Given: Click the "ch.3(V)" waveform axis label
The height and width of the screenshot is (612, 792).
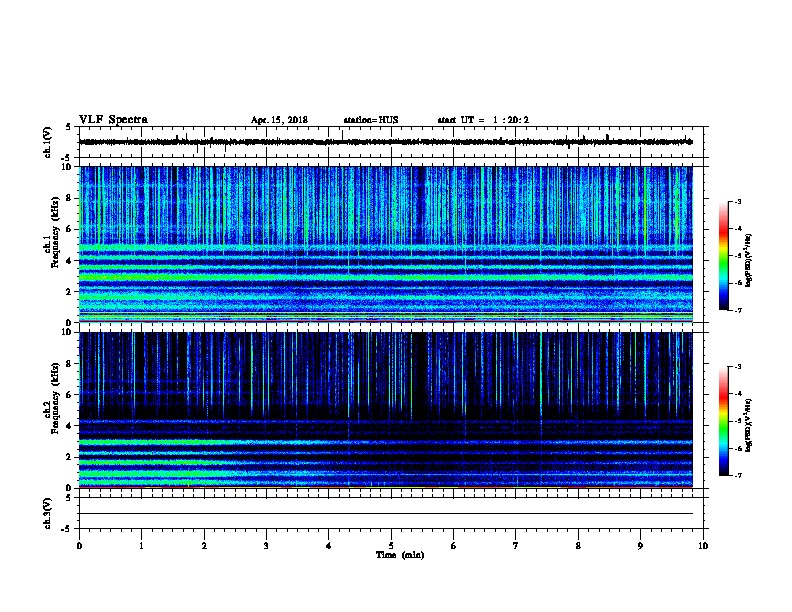Looking at the screenshot, I should coord(48,513).
